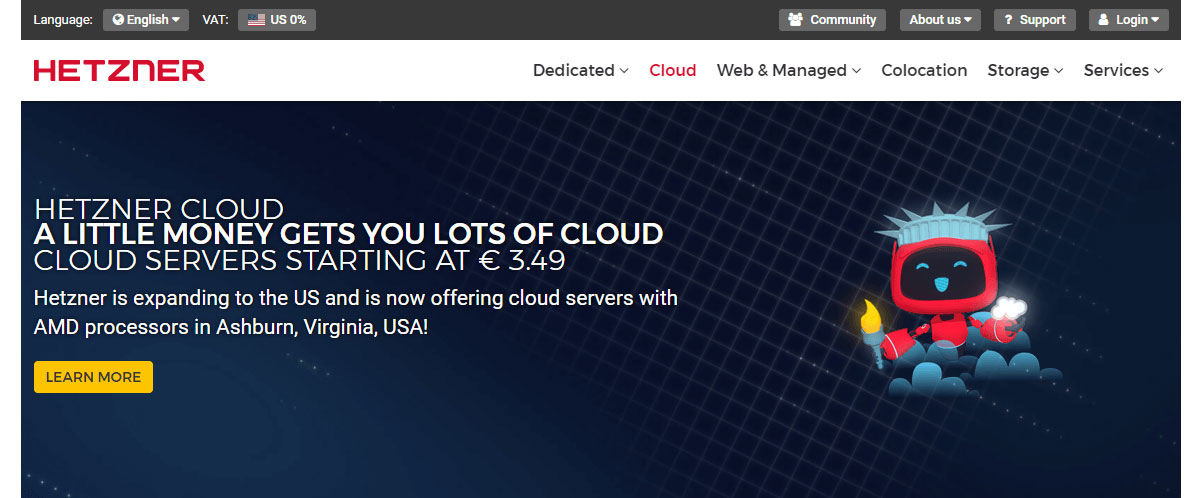Open the Support page
Screen dimensions: 1200x498
pyautogui.click(x=1035, y=20)
